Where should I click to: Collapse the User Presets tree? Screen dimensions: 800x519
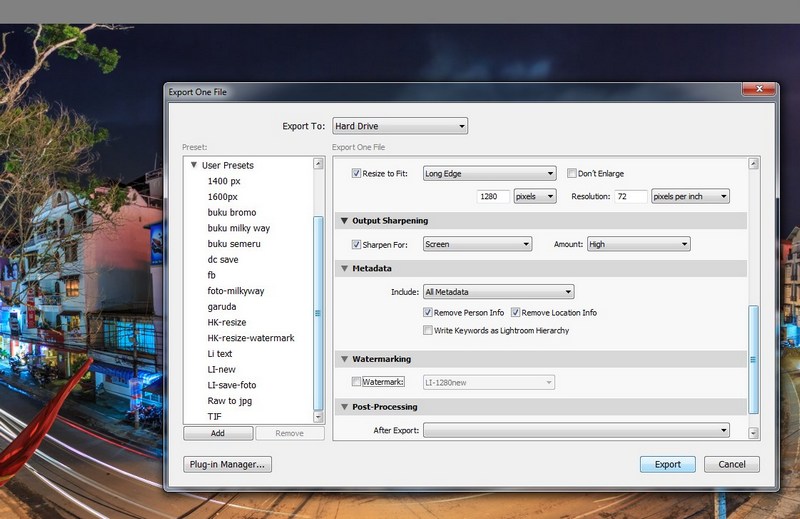point(194,165)
